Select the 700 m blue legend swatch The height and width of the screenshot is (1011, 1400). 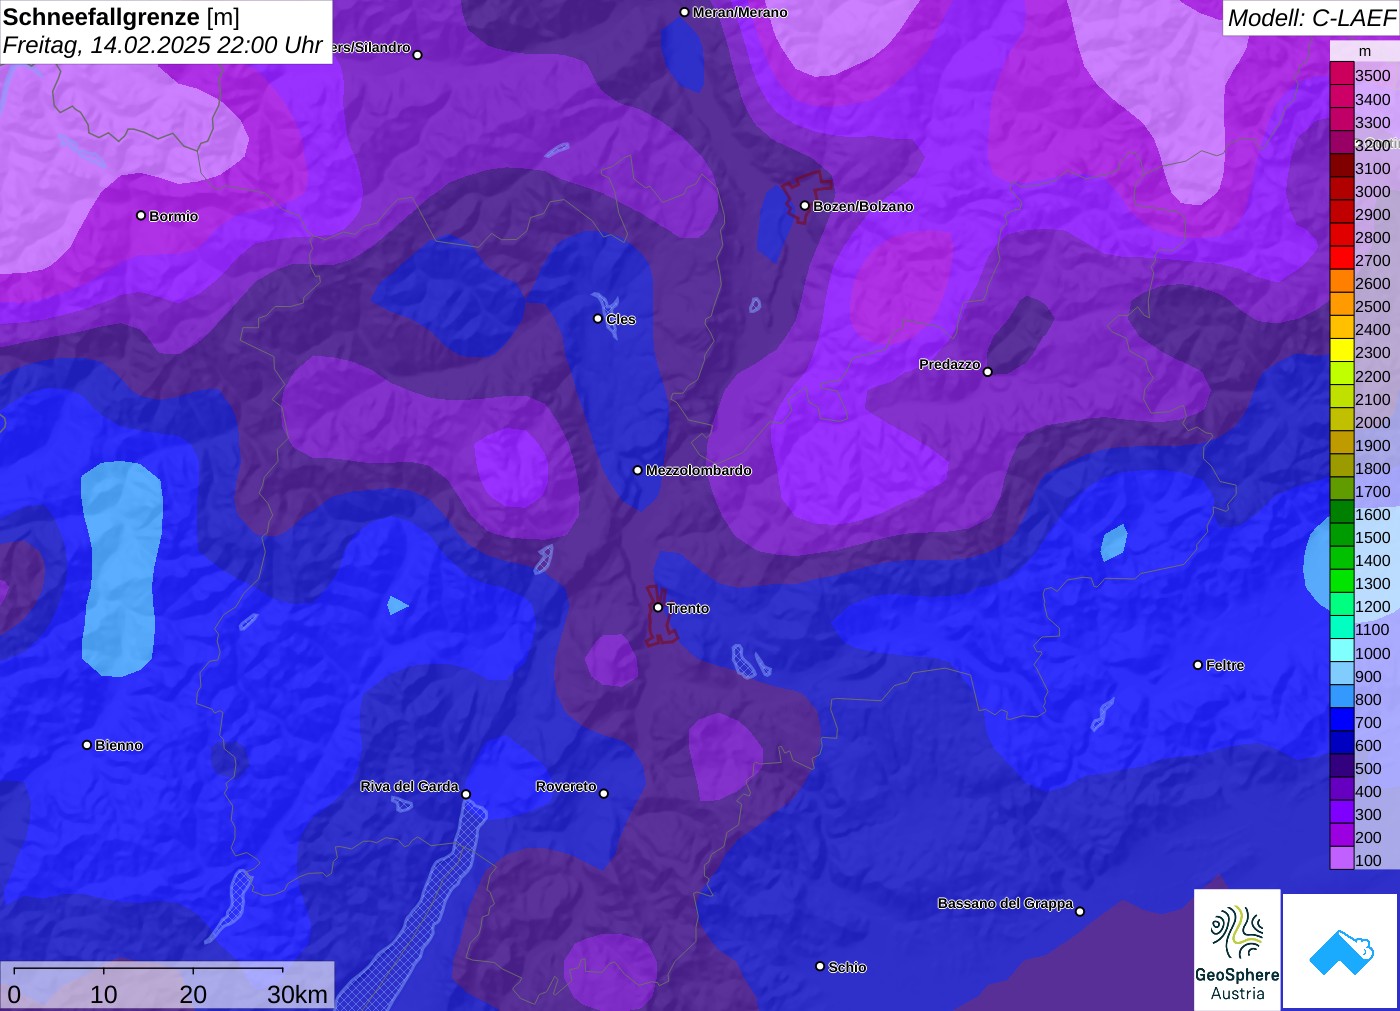(x=1341, y=720)
